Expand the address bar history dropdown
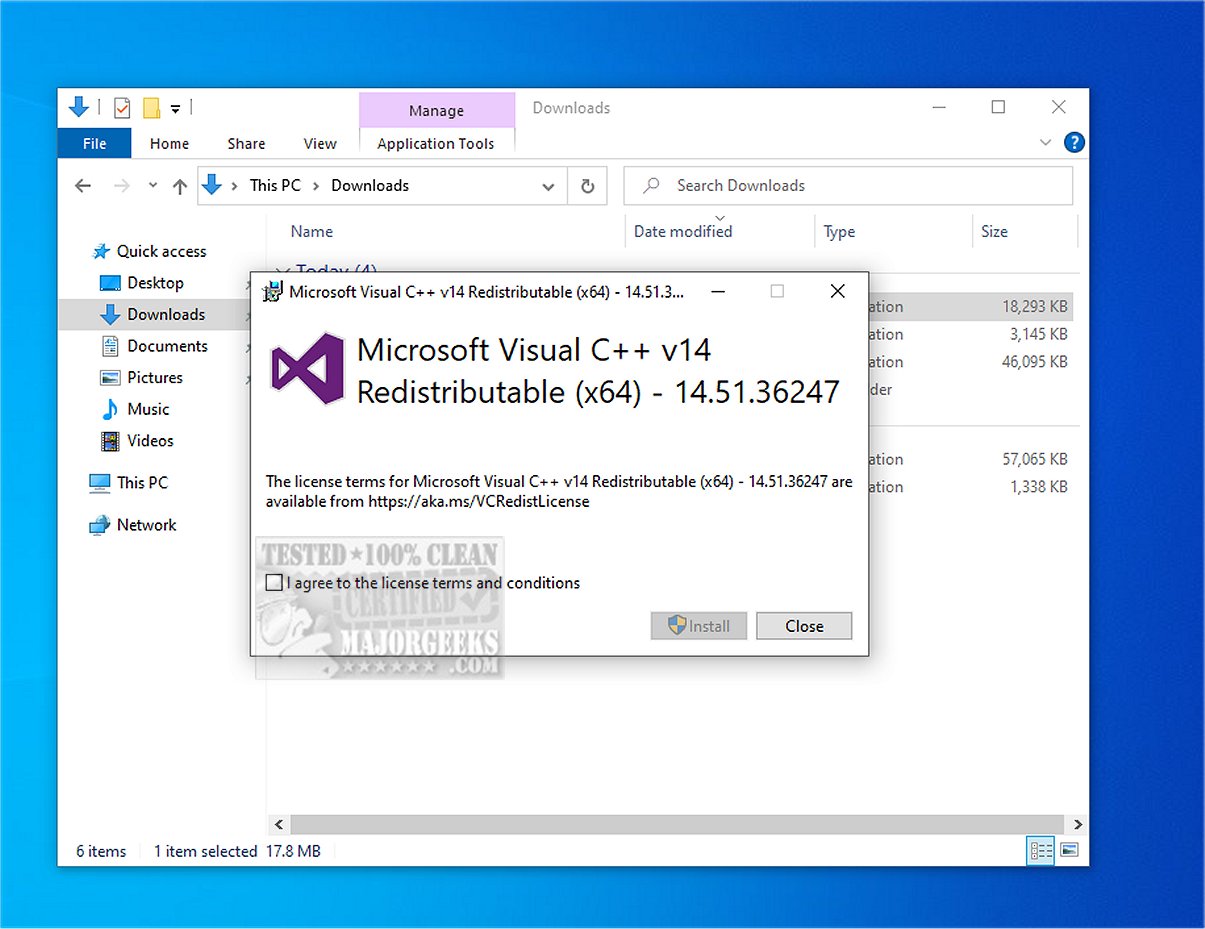Screen dimensions: 1205x929 click(548, 186)
